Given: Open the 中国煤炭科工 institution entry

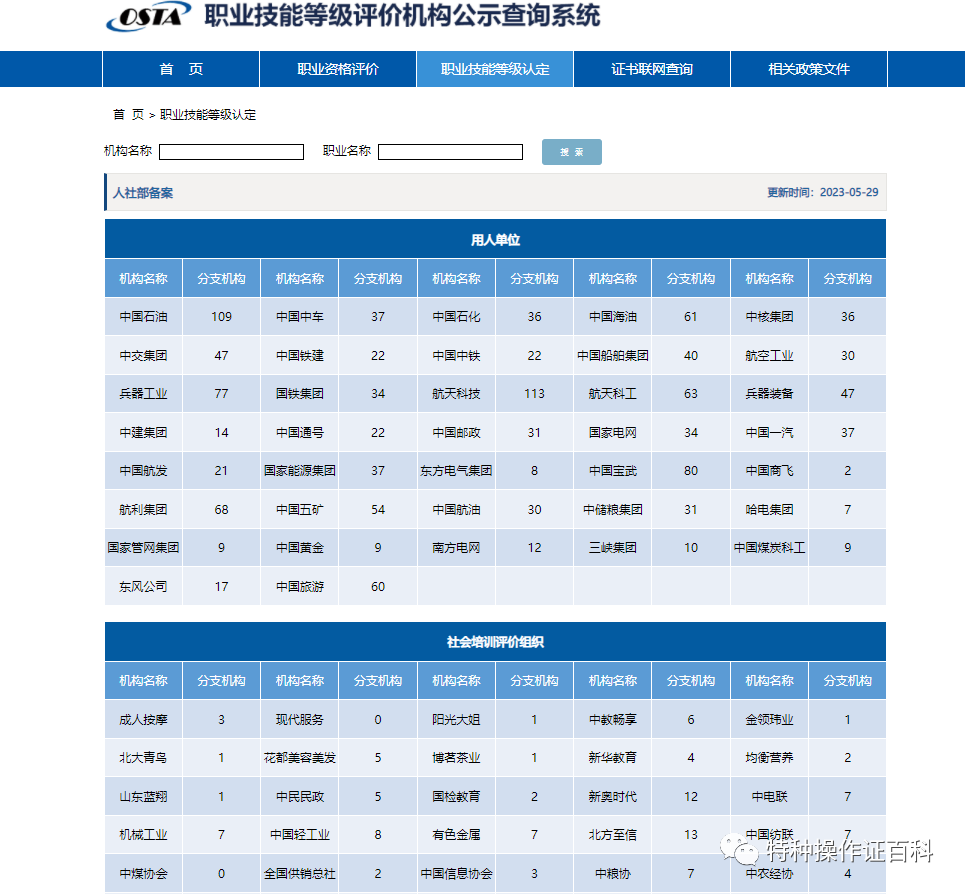Looking at the screenshot, I should click(769, 548).
